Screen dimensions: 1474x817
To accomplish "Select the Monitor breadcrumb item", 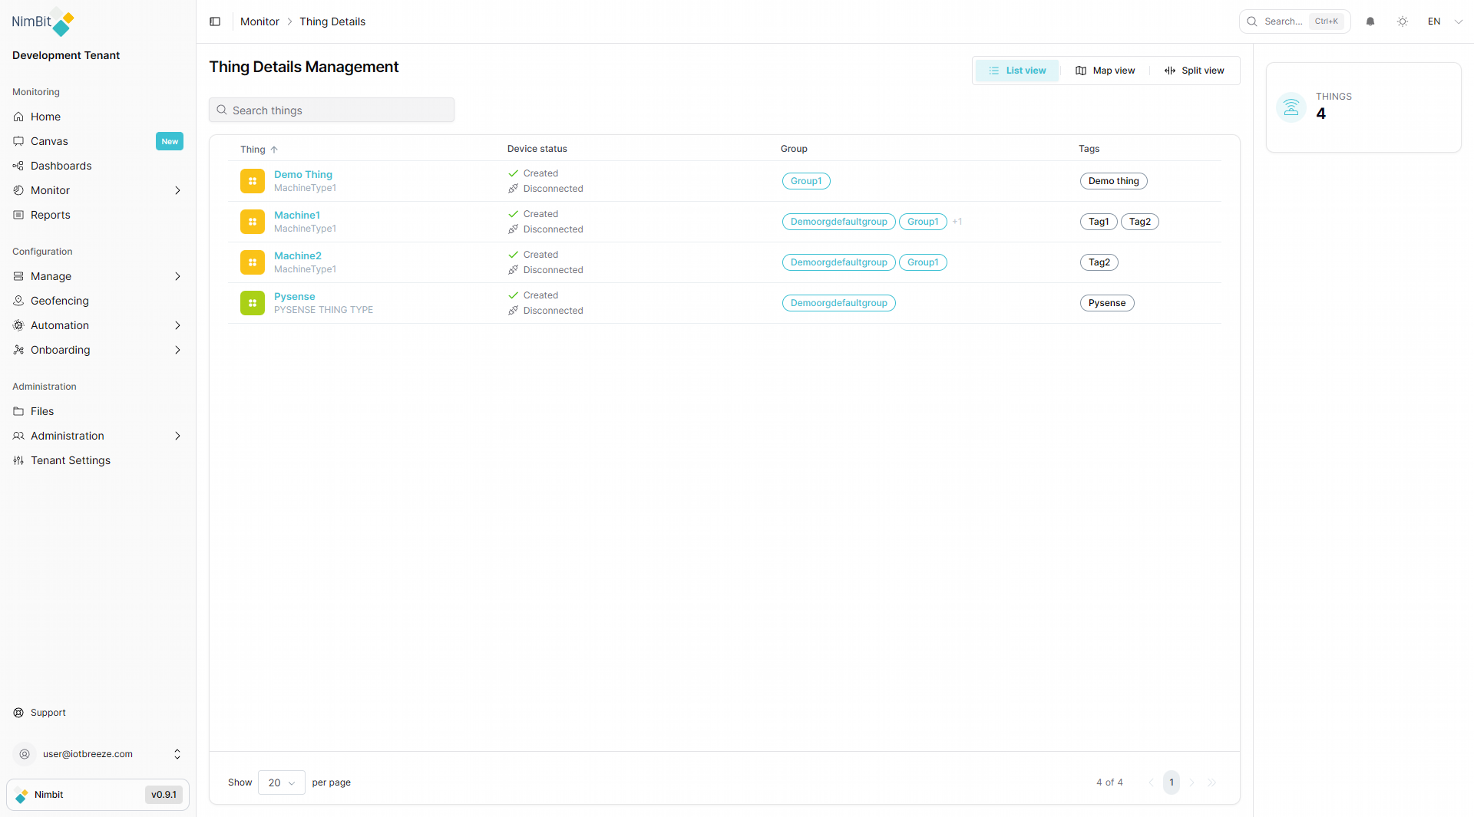I will click(x=260, y=21).
